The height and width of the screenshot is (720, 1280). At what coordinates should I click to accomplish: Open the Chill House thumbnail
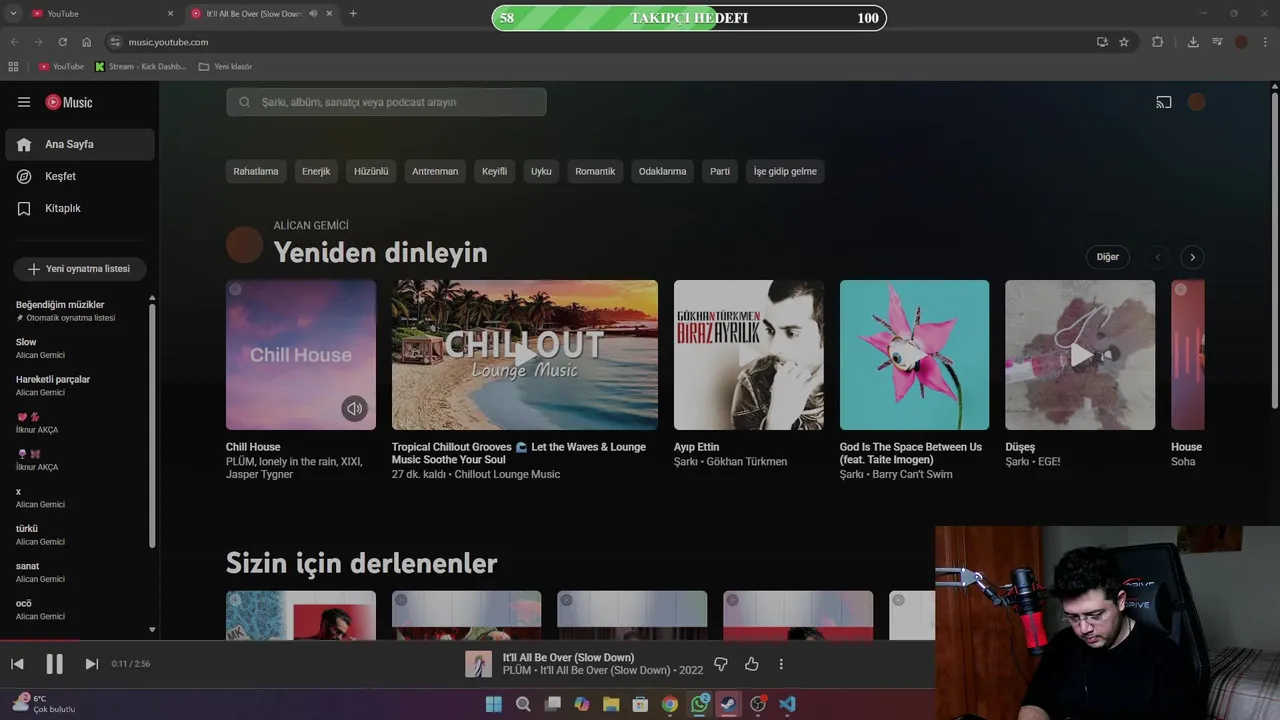301,355
